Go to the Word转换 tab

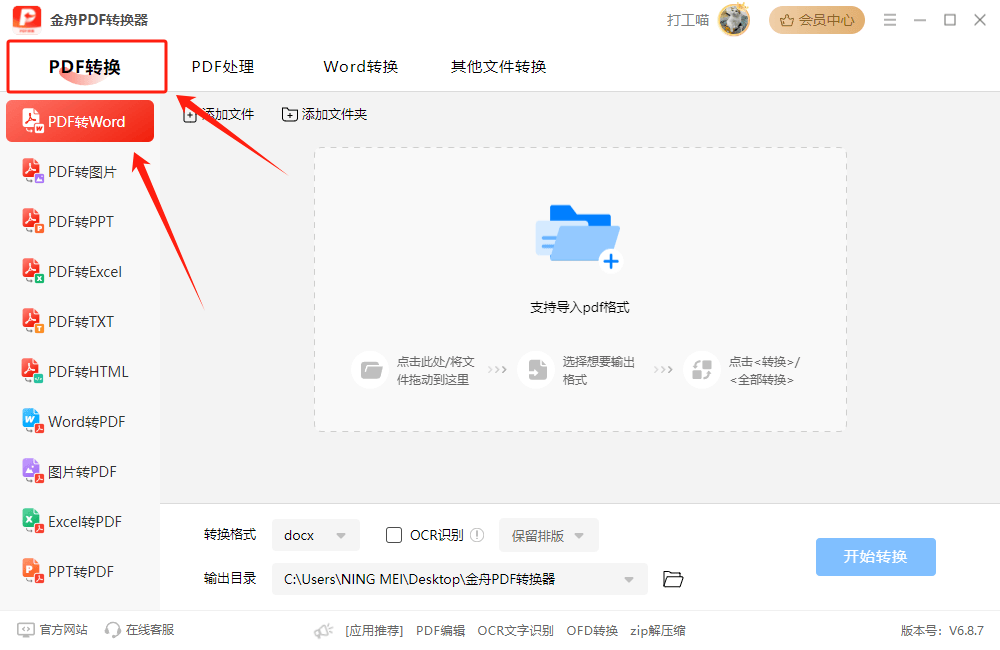361,67
